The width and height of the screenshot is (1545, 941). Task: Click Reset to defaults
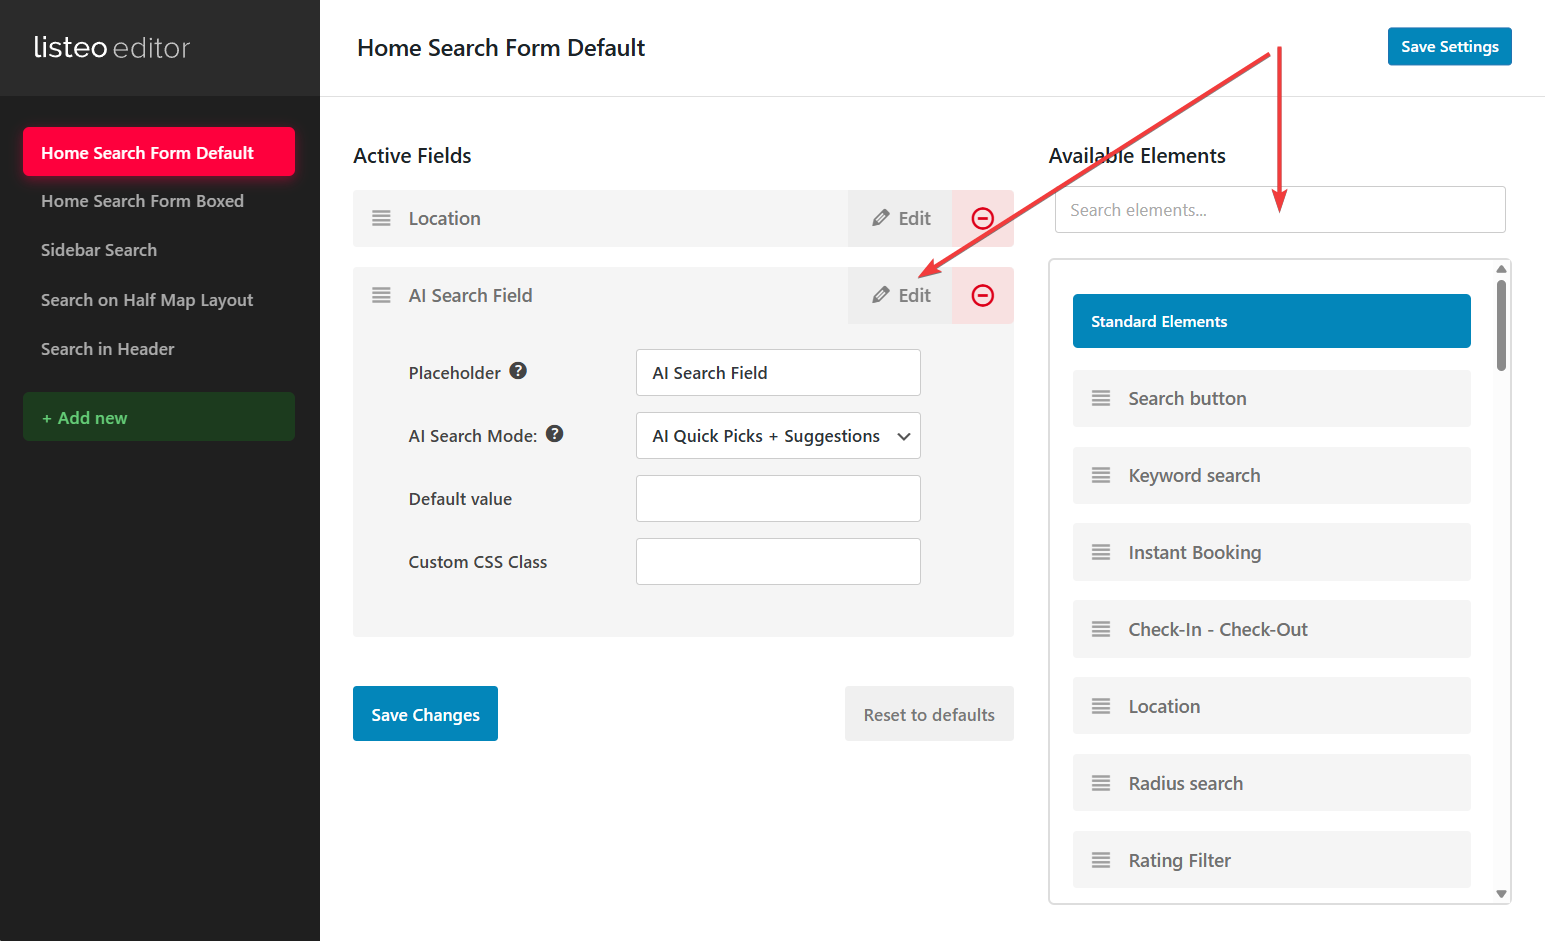pos(928,714)
